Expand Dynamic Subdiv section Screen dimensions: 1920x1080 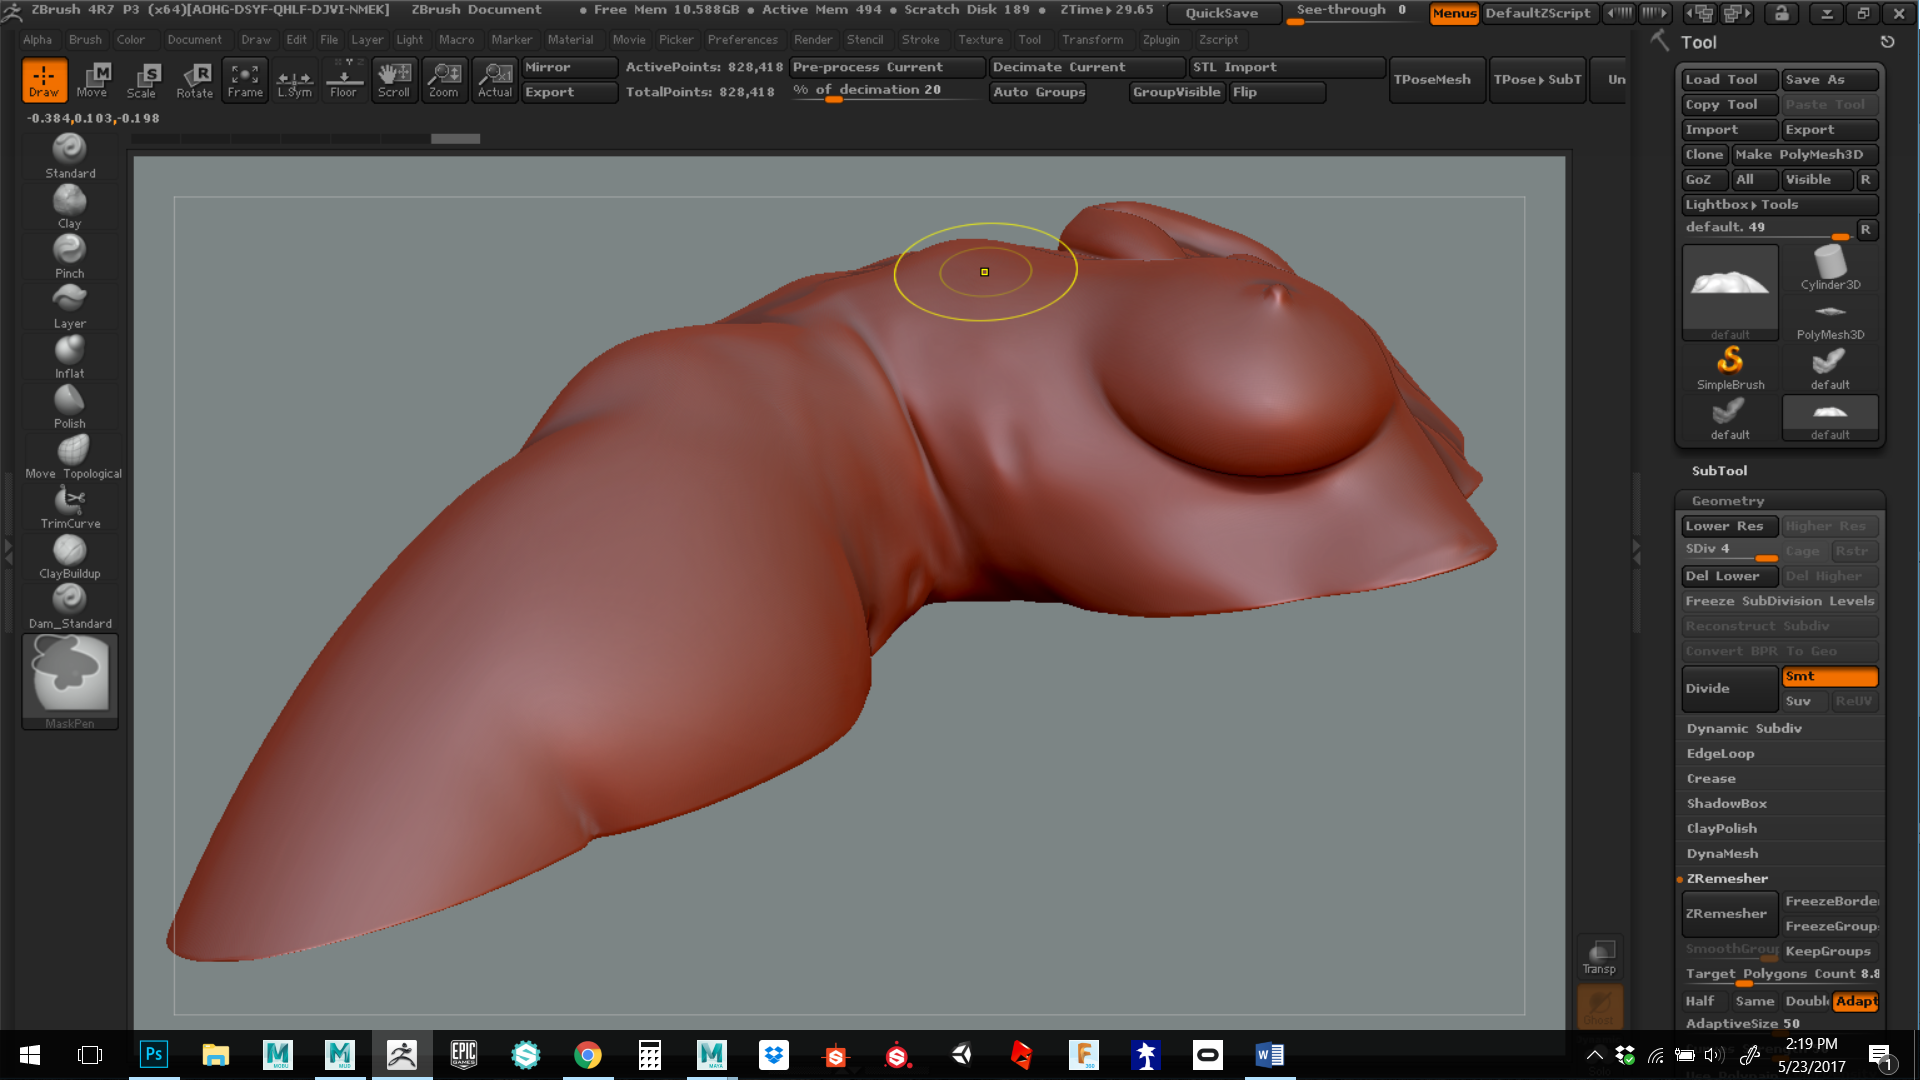coord(1743,729)
